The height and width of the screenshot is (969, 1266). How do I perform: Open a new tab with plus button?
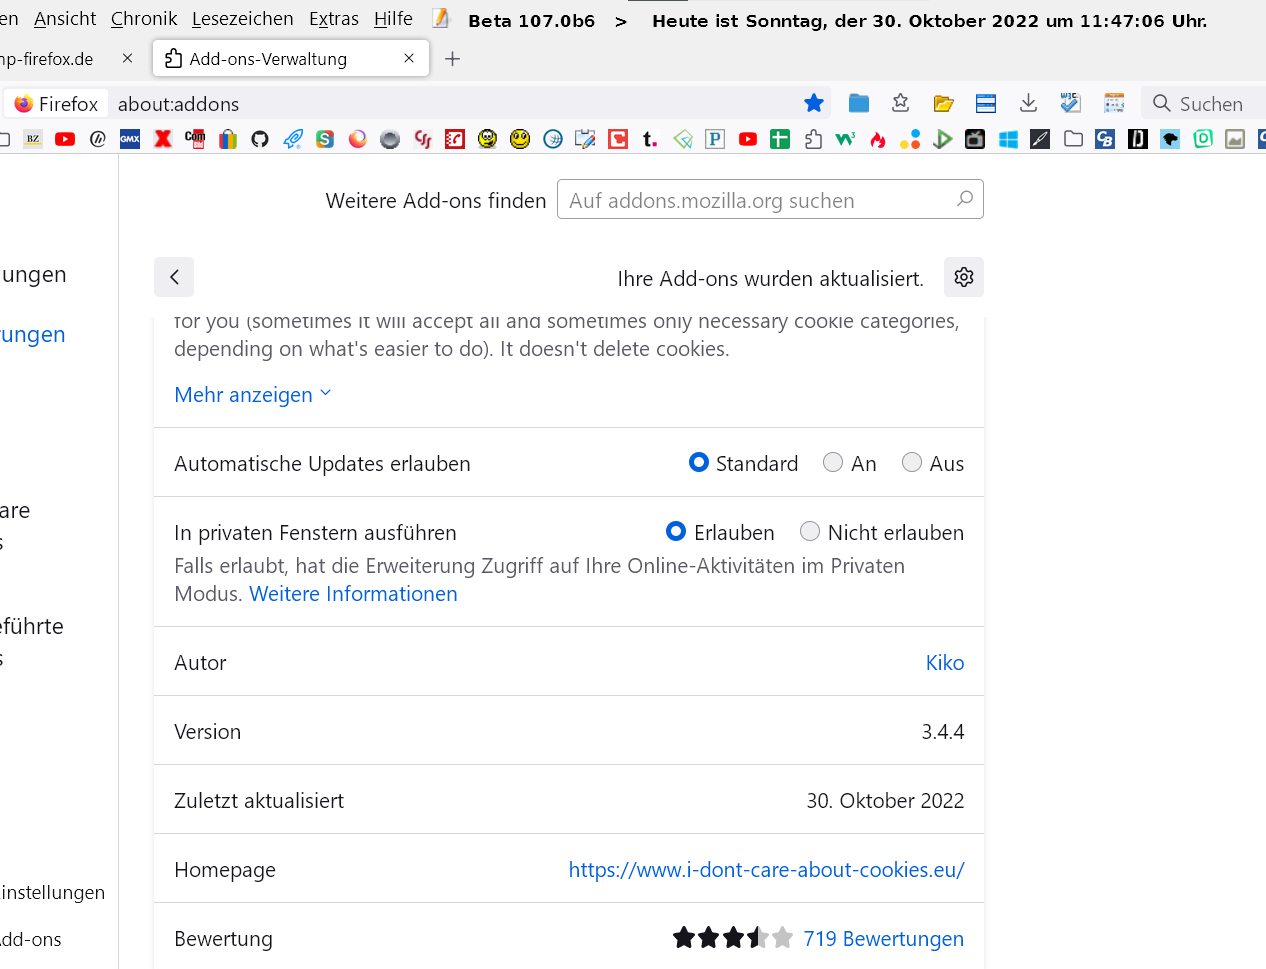[x=453, y=59]
